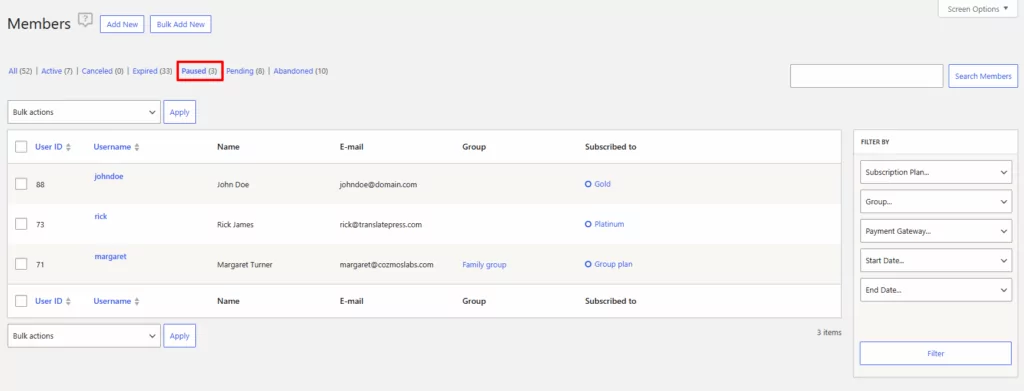Click the rick@translatepress.com email cell

(381, 225)
